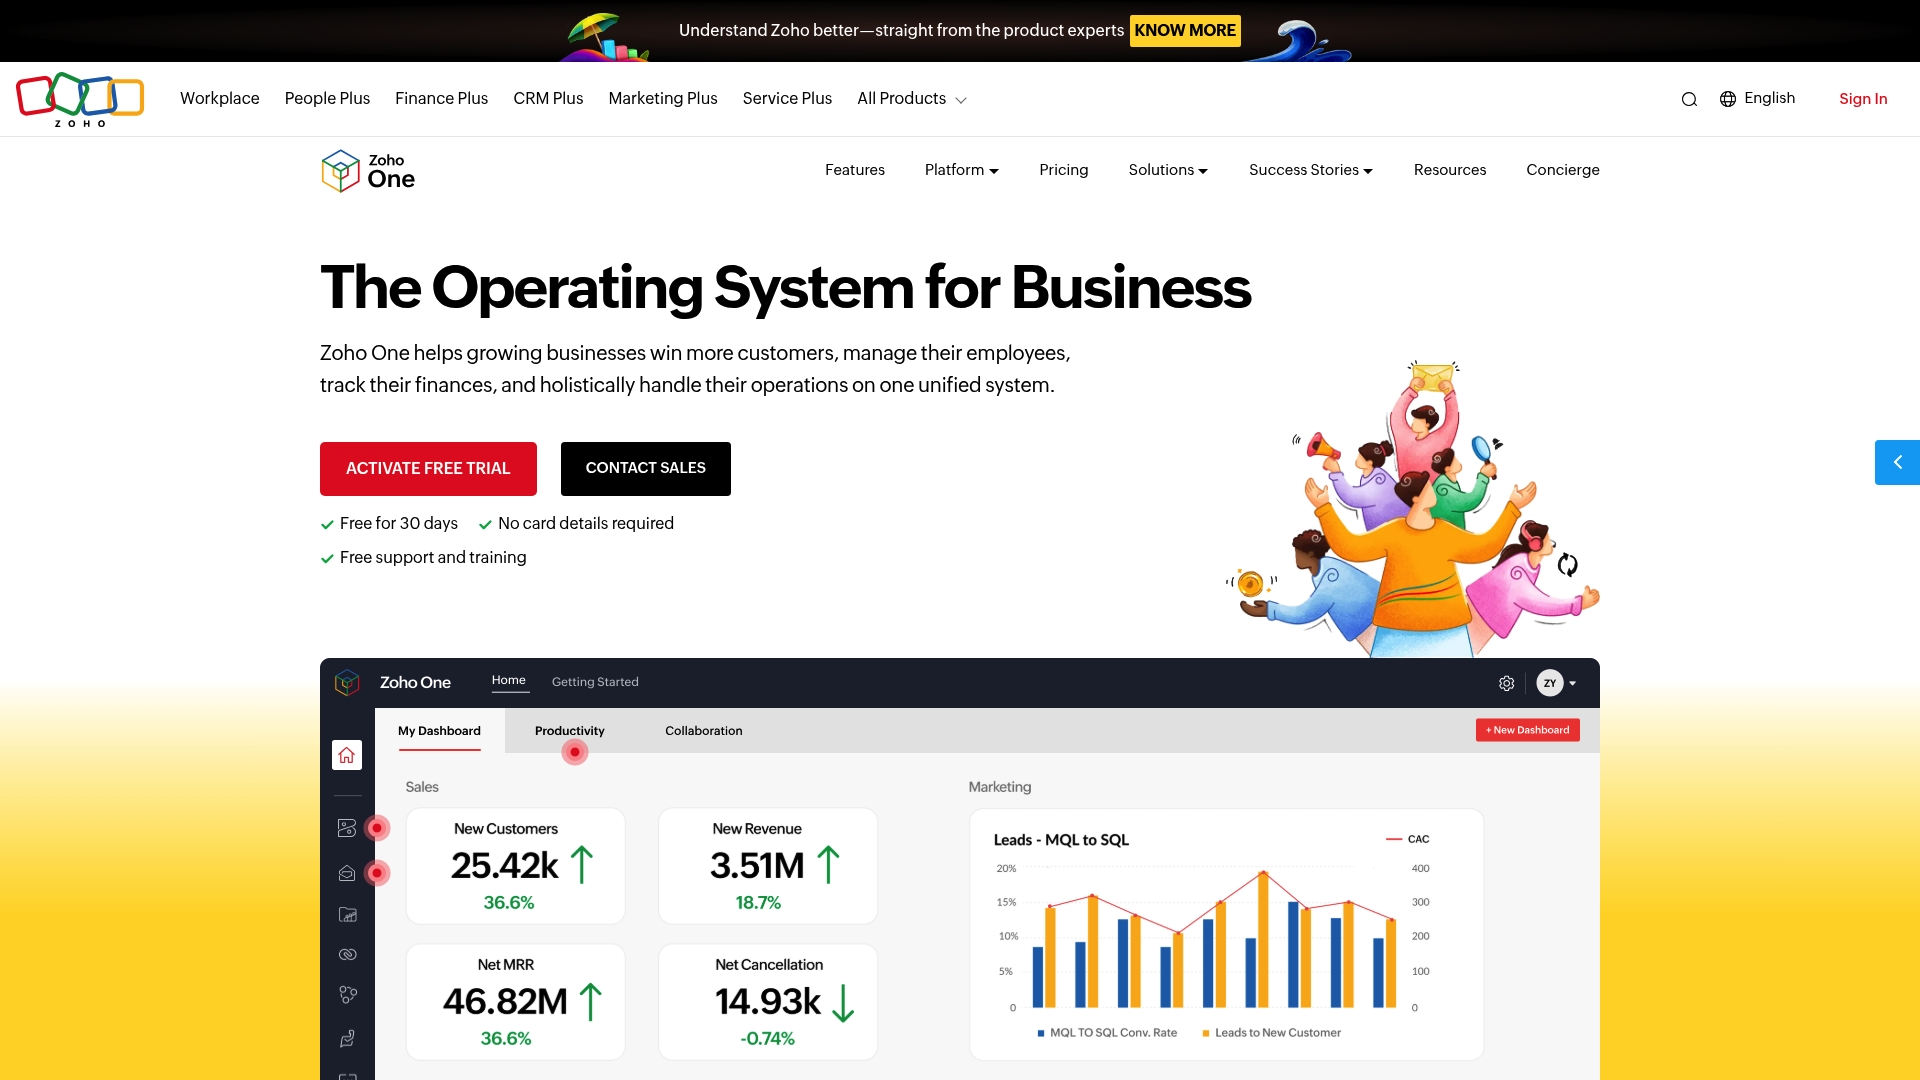
Task: Open the Resources link
Action: click(1450, 170)
